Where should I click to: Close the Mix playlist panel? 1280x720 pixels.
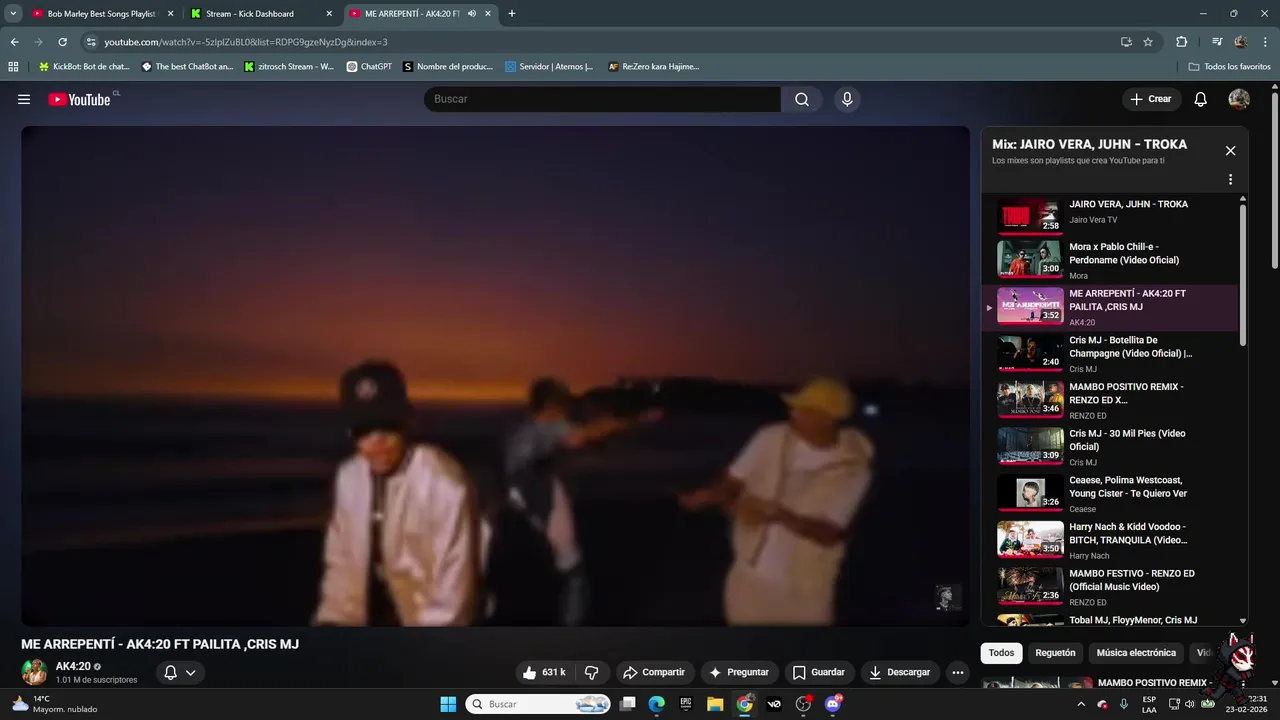(1230, 151)
